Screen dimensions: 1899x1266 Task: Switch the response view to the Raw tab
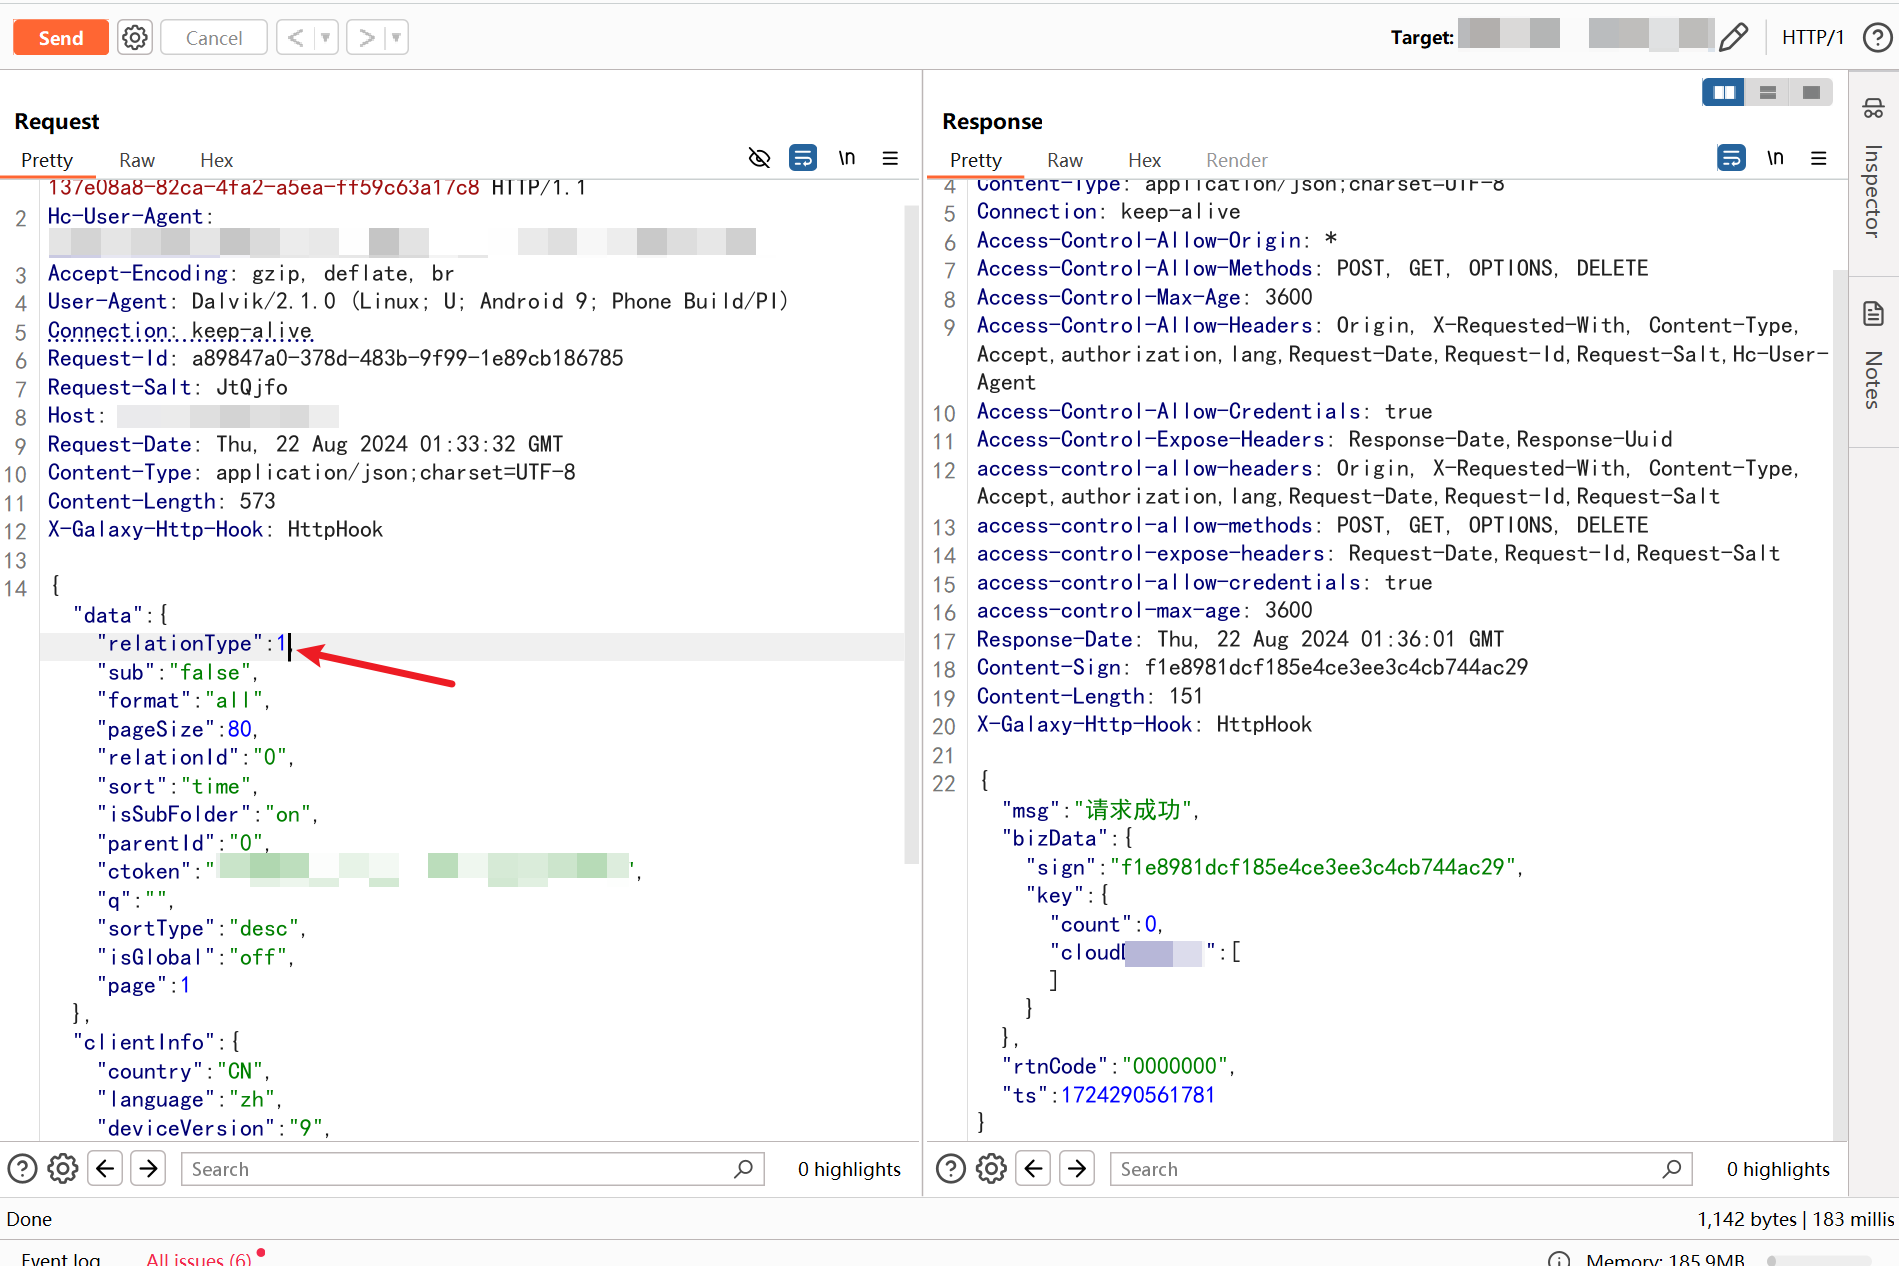click(x=1065, y=160)
